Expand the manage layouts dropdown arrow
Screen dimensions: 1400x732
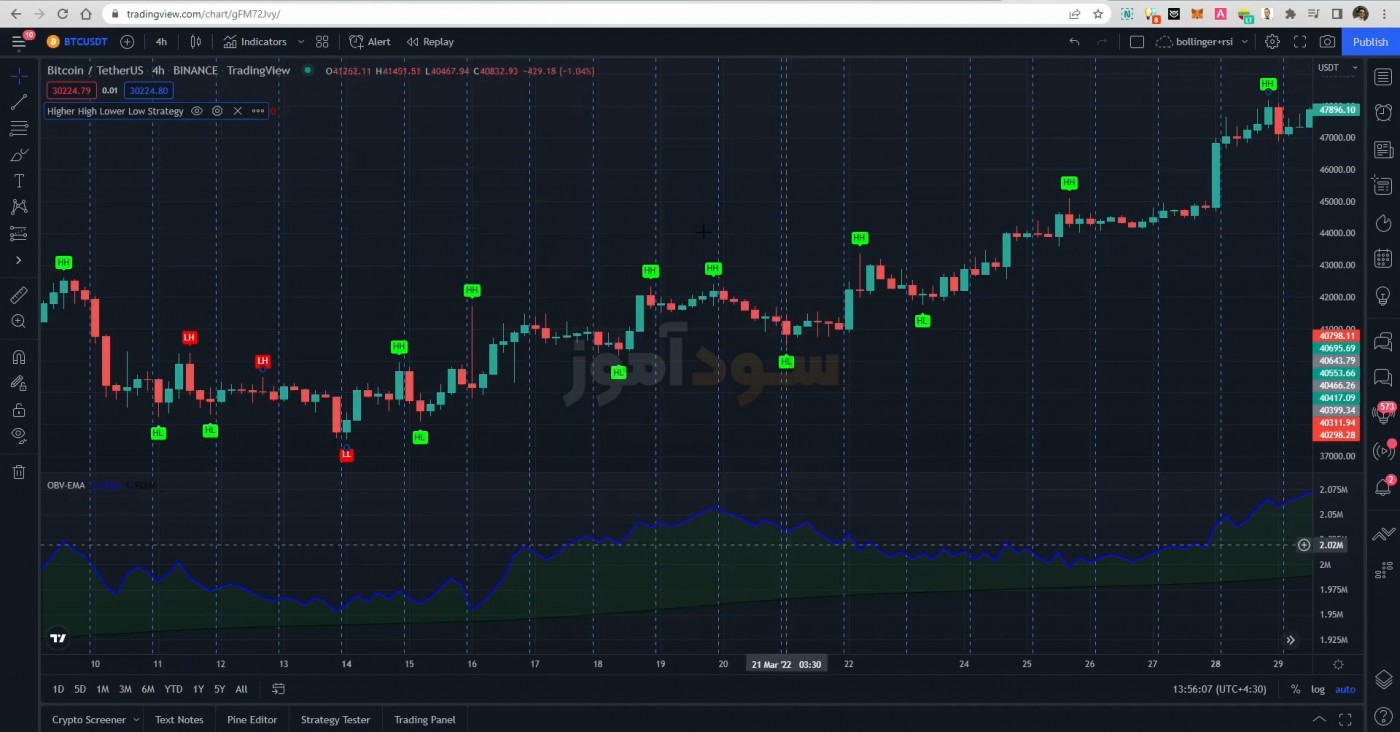pos(1243,42)
